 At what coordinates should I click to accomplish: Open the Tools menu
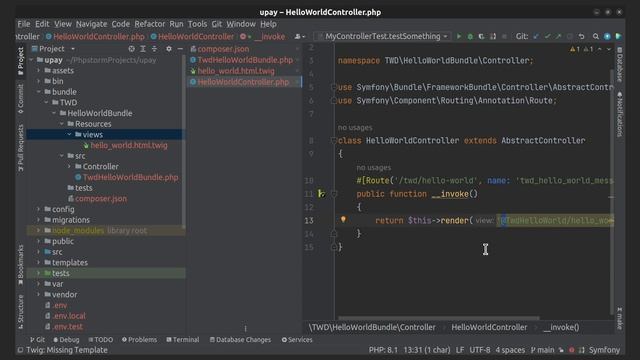pyautogui.click(x=197, y=24)
